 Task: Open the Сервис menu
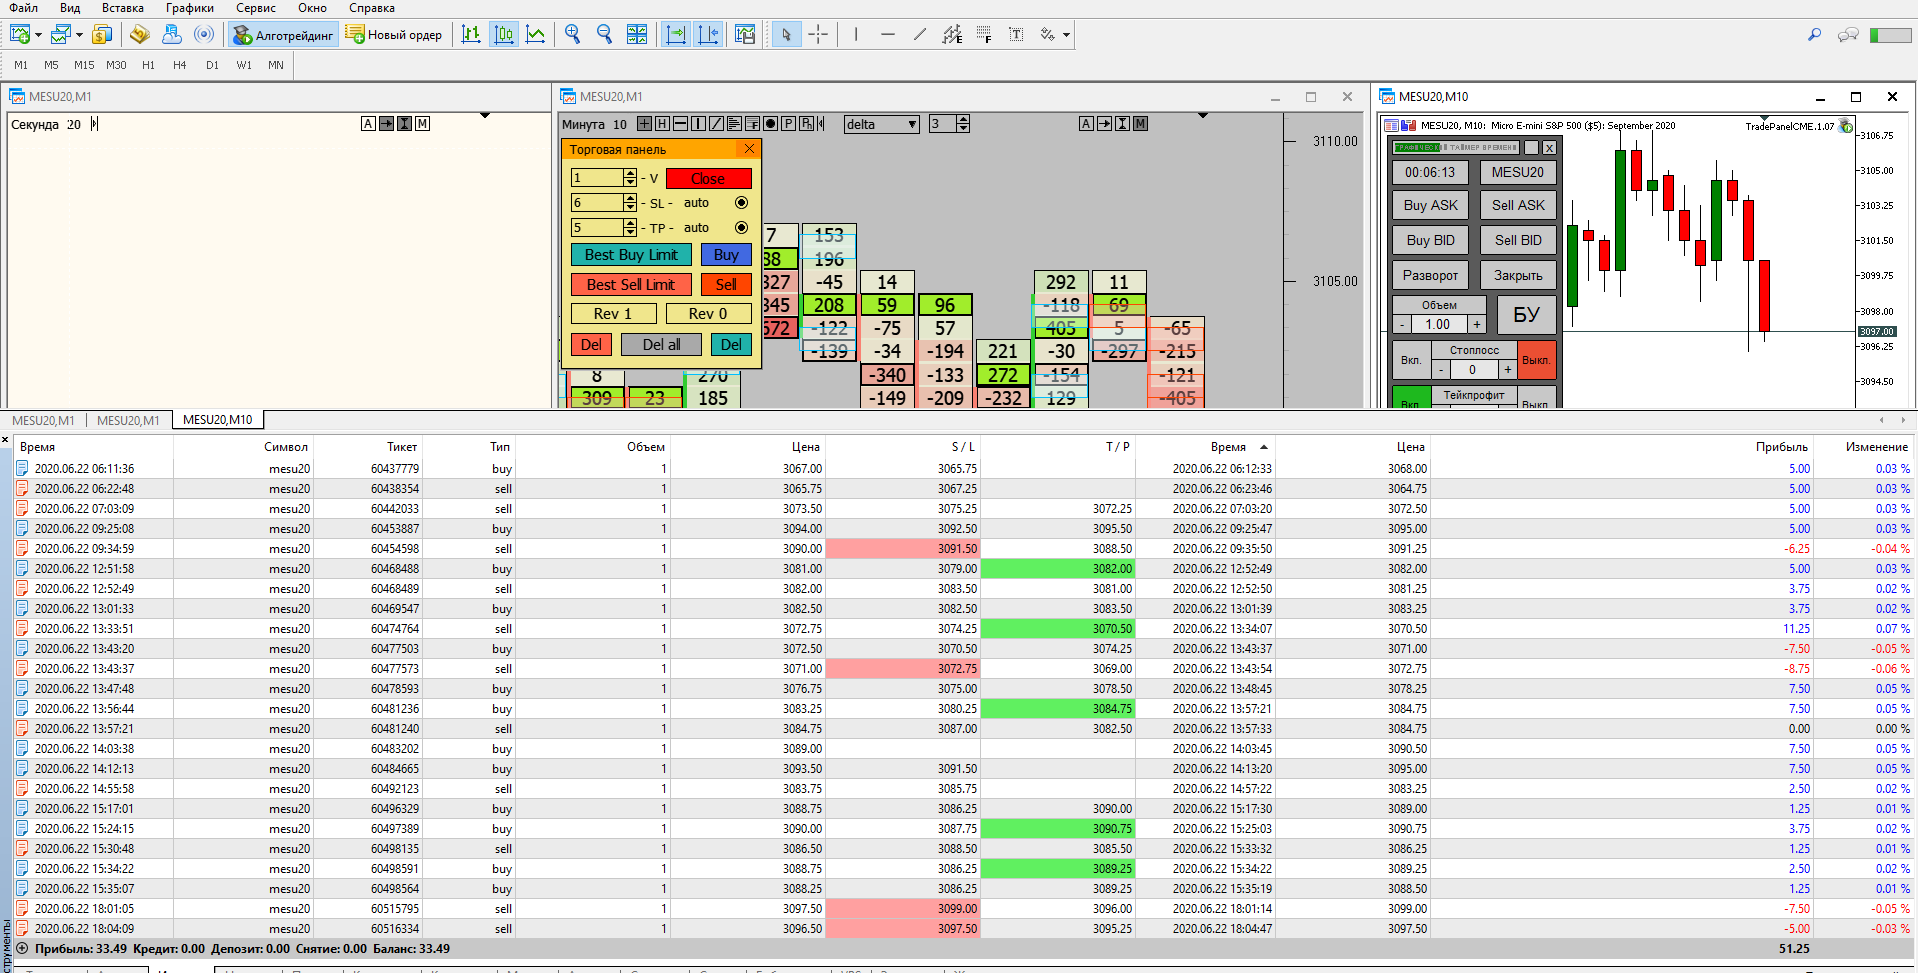pyautogui.click(x=255, y=8)
